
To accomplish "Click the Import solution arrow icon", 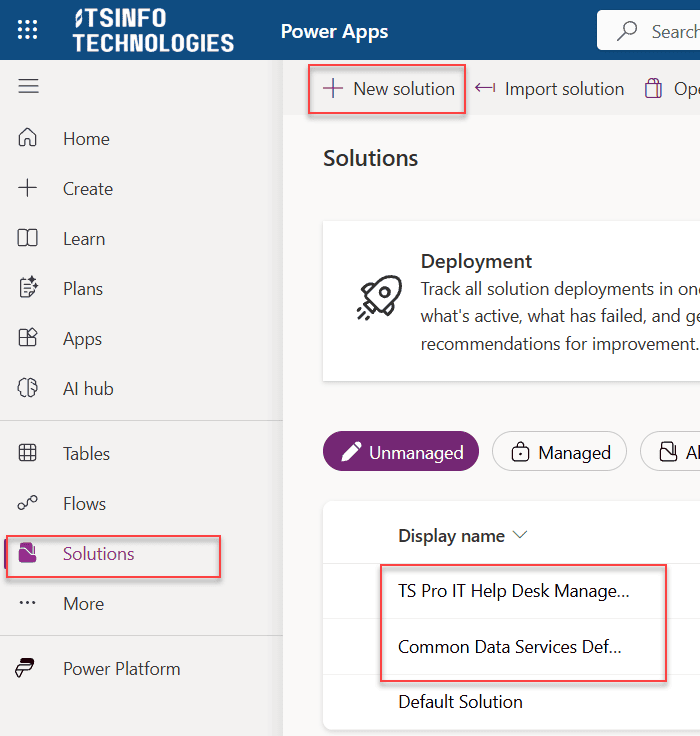I will (485, 88).
